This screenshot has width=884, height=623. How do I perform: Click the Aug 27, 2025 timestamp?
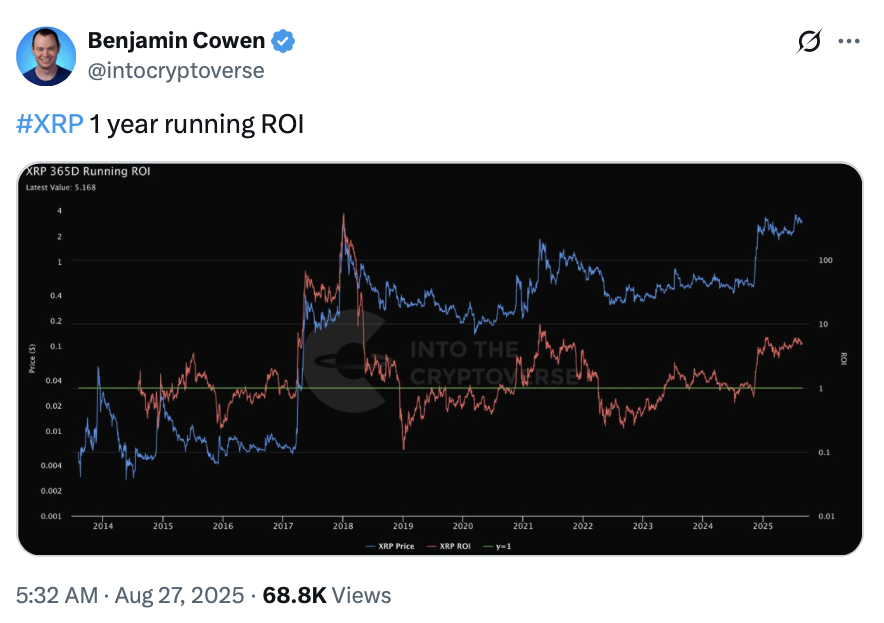click(x=180, y=596)
